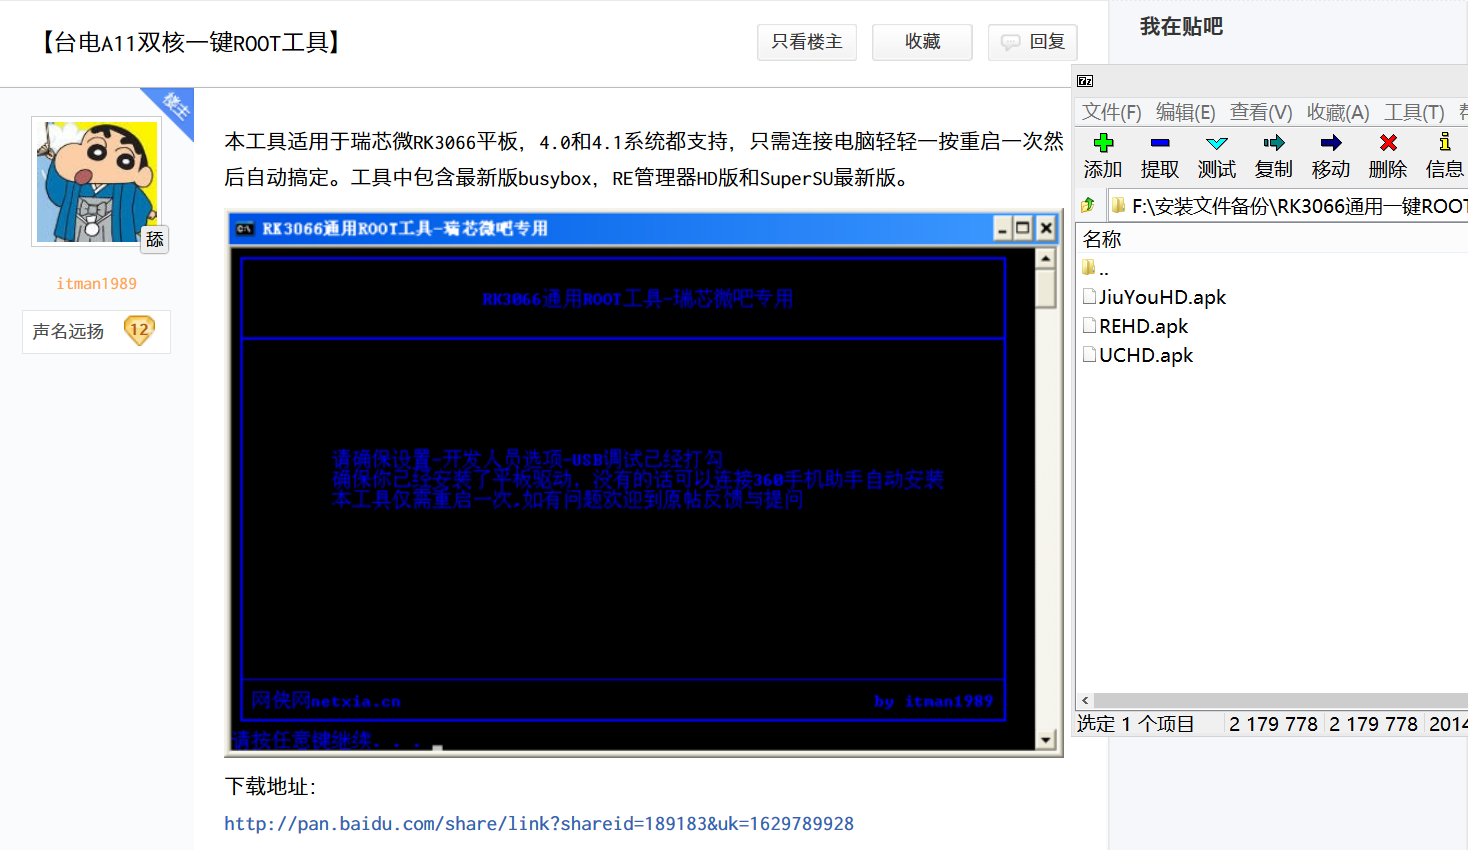1468x850 pixels.
Task: Minimize the RK3066 console window
Action: (1002, 229)
